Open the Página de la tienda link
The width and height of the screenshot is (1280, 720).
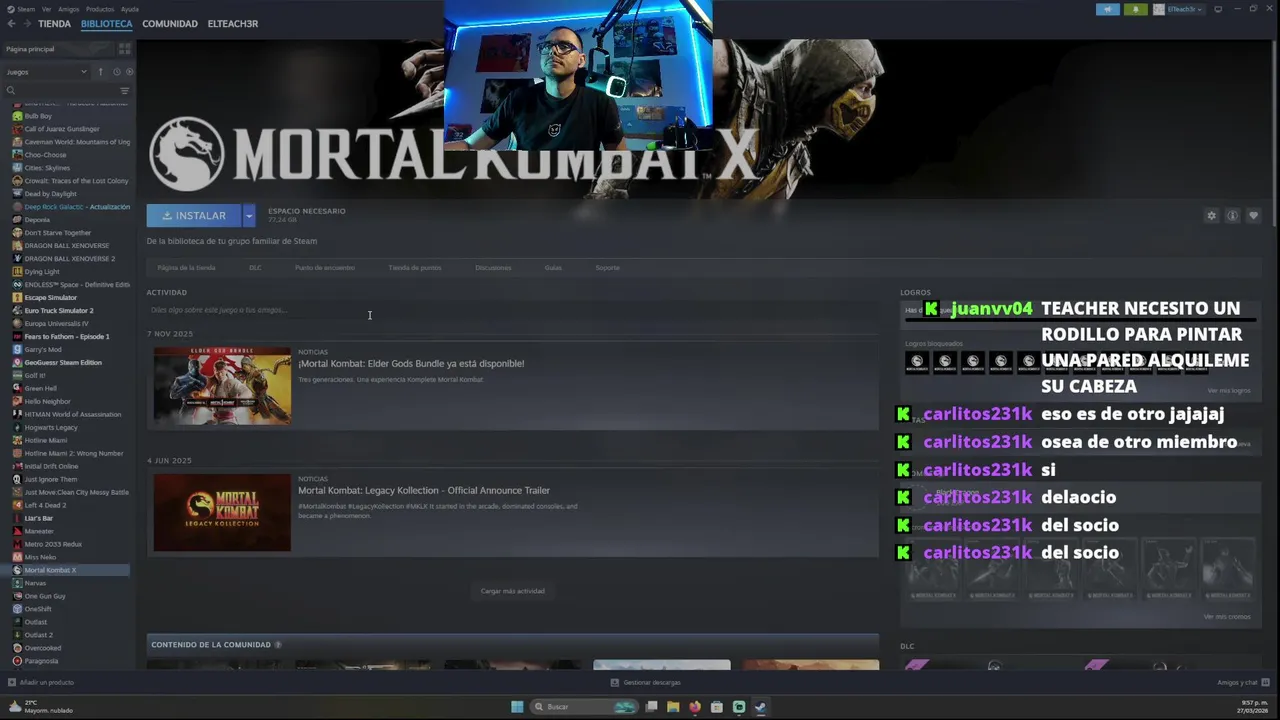[x=186, y=268]
